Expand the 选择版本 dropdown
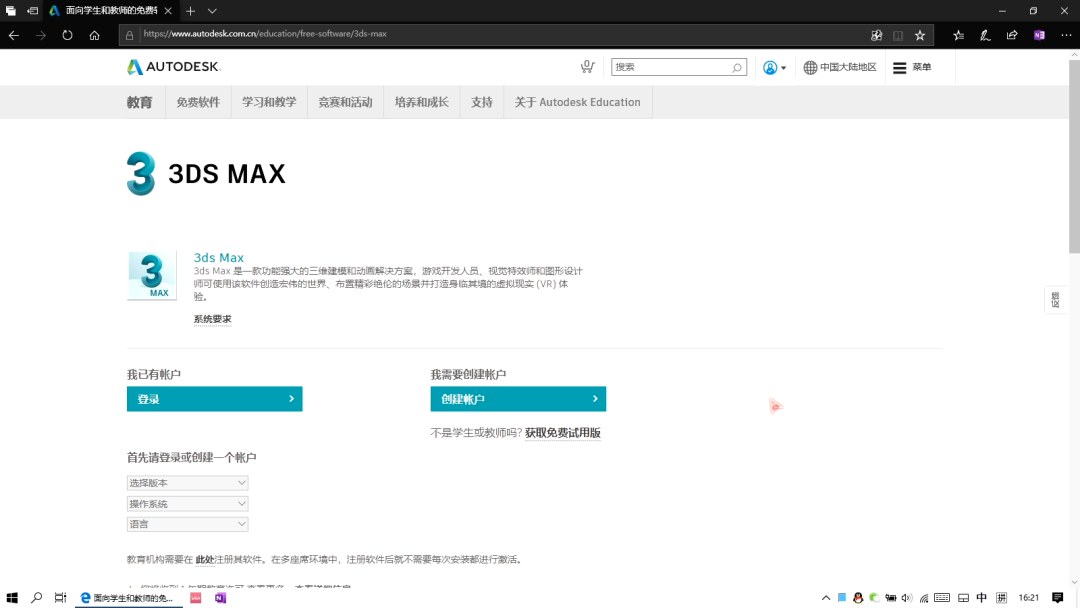Screen dimensions: 1080x608 tap(187, 483)
